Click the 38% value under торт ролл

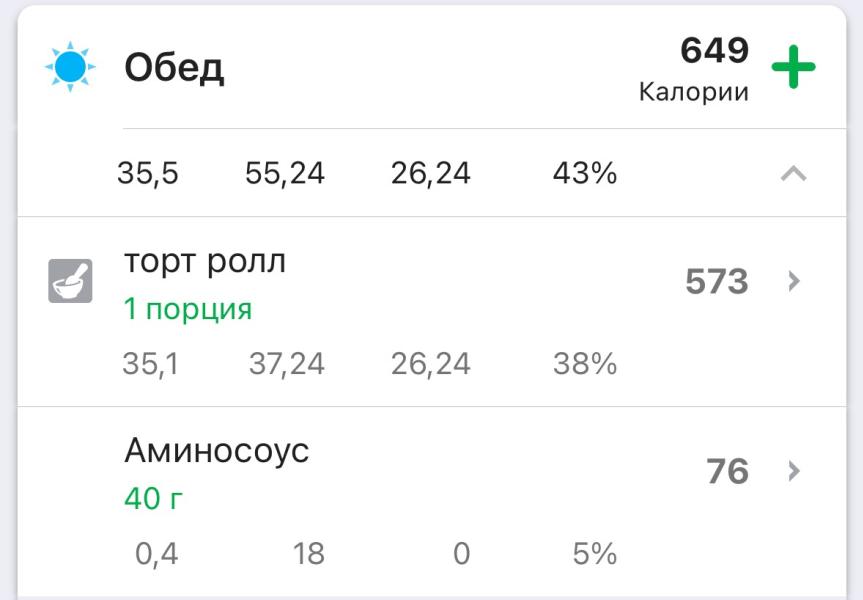tap(585, 364)
